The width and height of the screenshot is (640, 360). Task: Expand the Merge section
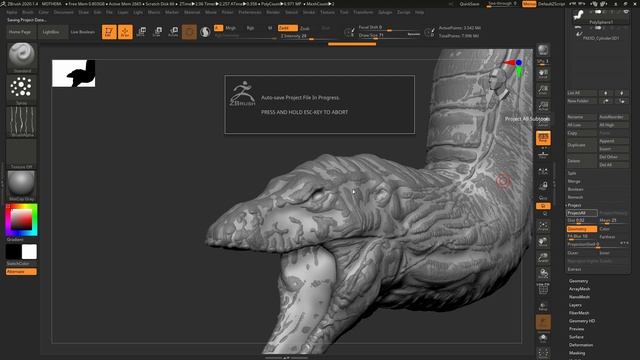[574, 181]
